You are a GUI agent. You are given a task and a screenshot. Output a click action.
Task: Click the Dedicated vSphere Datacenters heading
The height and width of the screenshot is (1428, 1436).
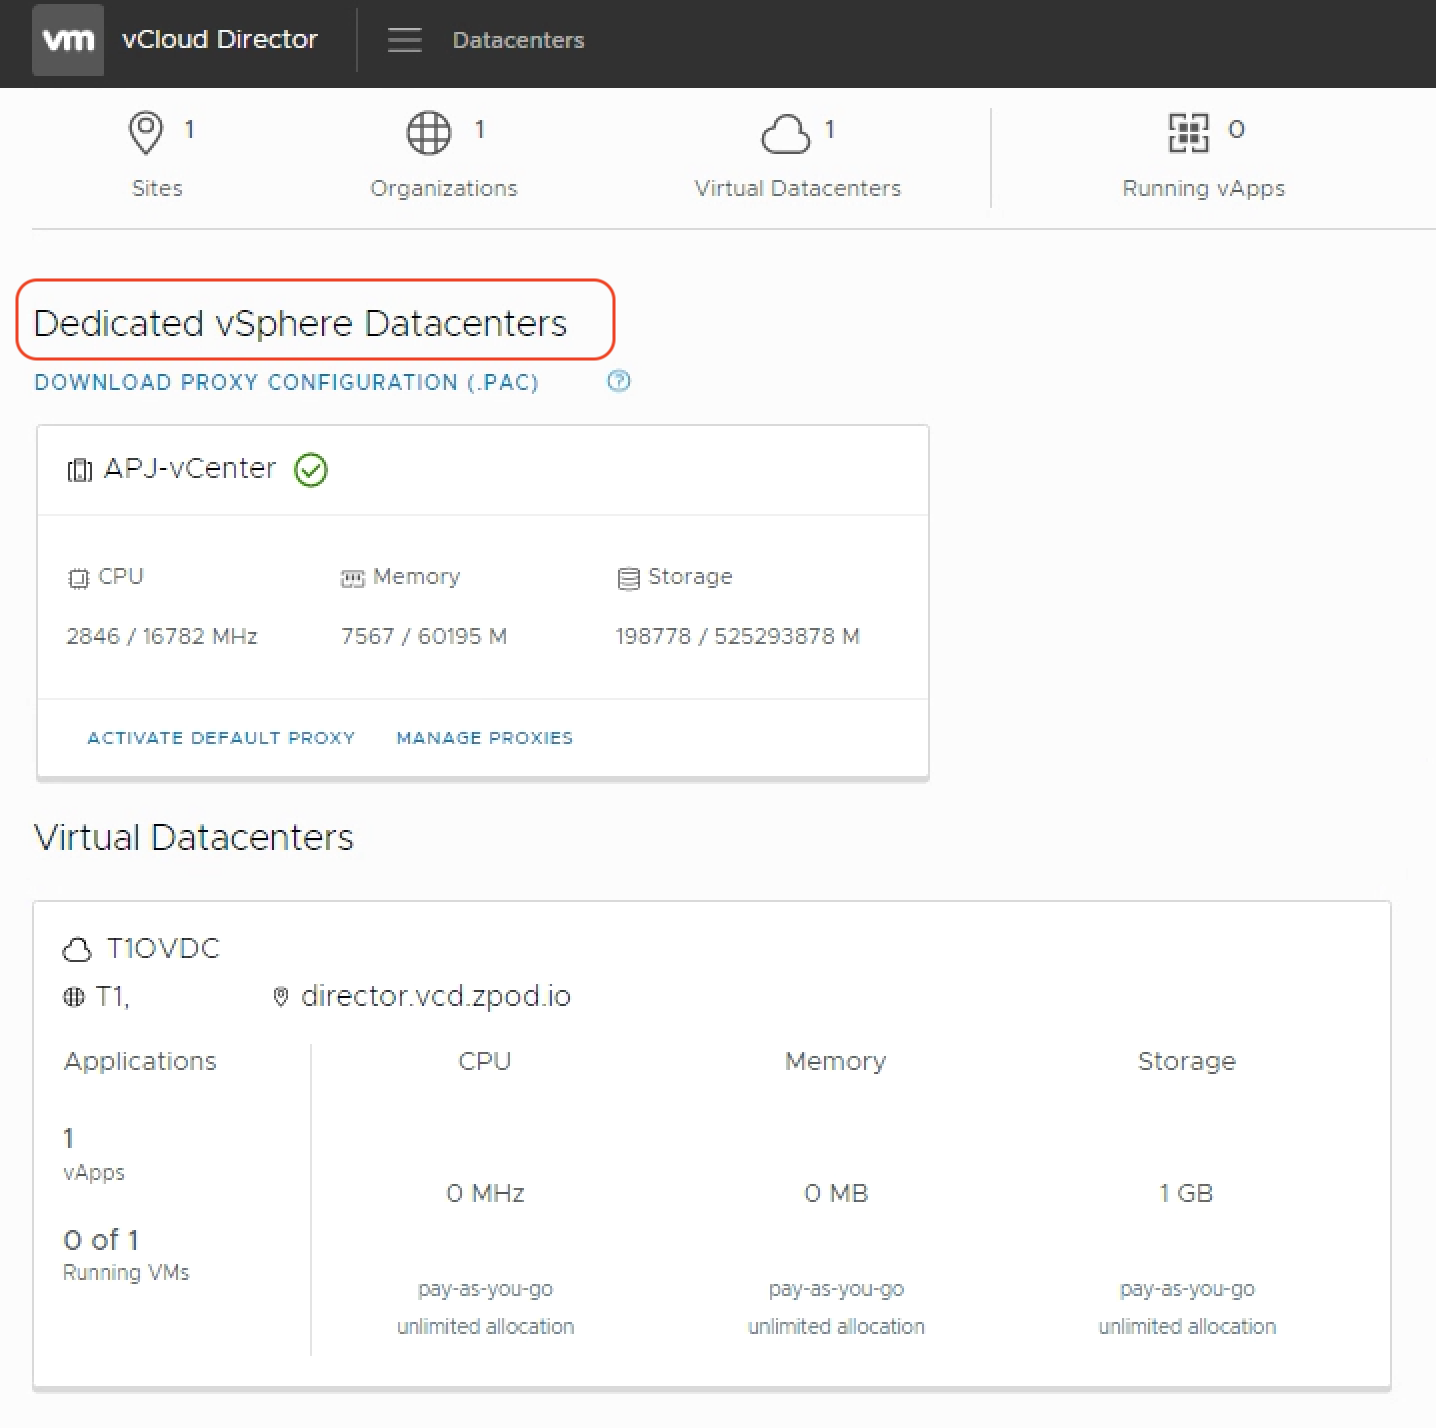[300, 323]
